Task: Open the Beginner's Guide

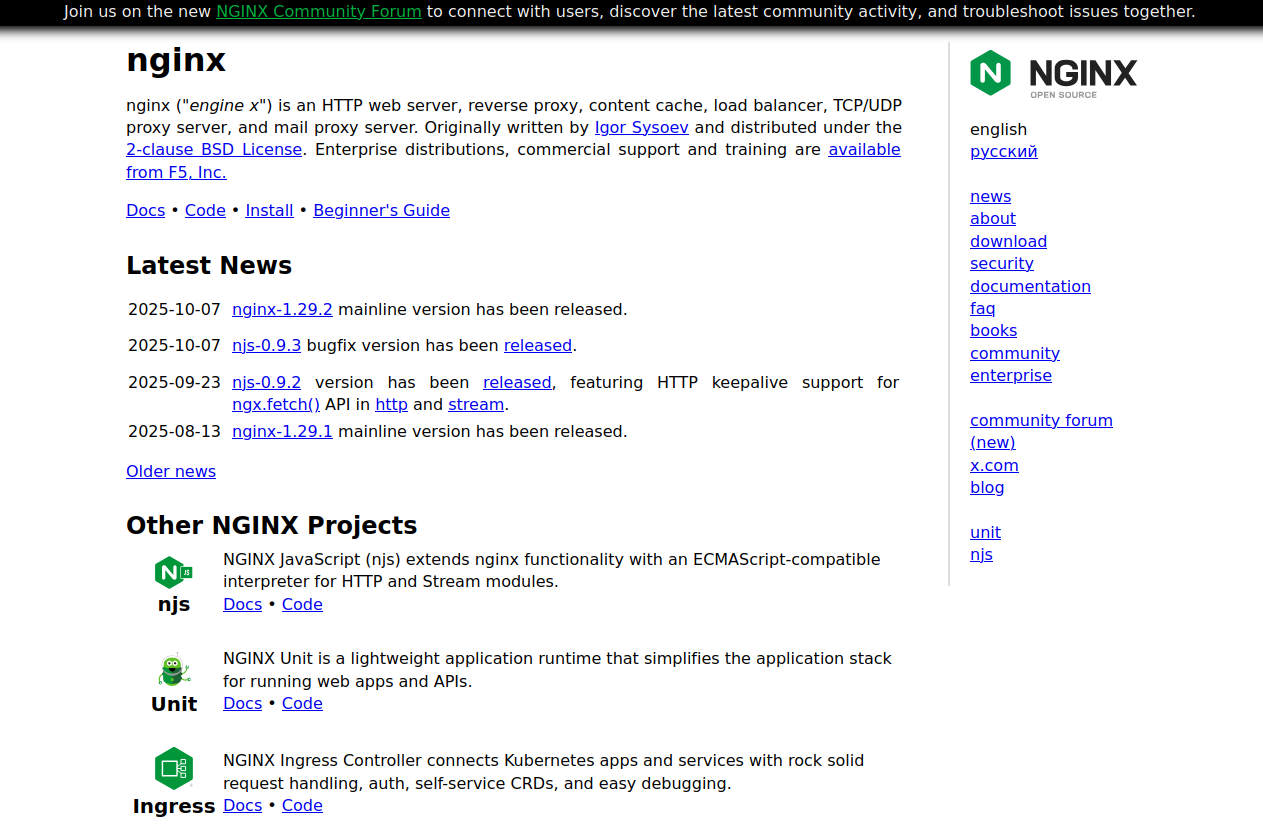Action: pyautogui.click(x=381, y=210)
